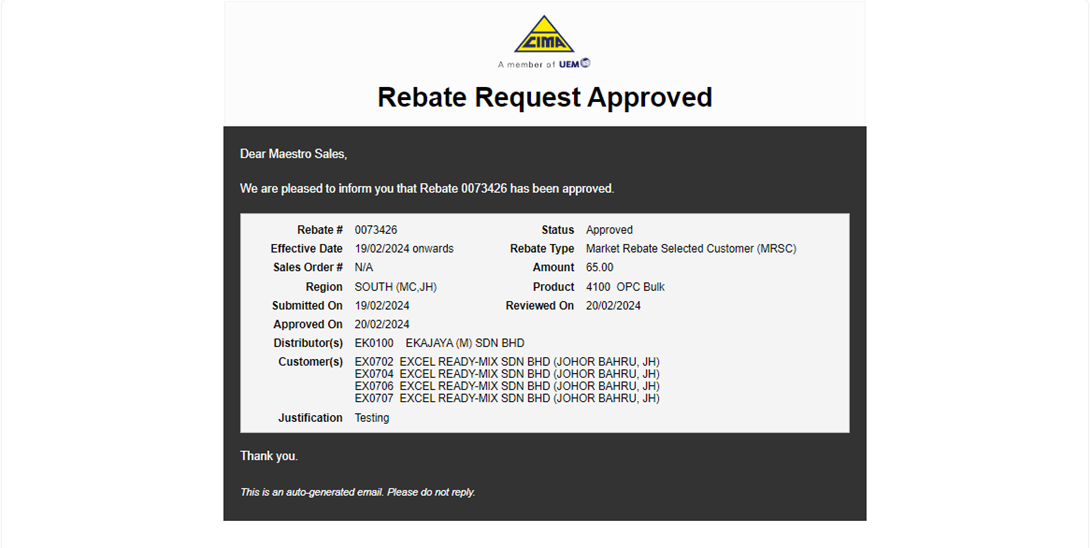This screenshot has width=1090, height=548.
Task: Click the 'Status' label
Action: pyautogui.click(x=558, y=229)
